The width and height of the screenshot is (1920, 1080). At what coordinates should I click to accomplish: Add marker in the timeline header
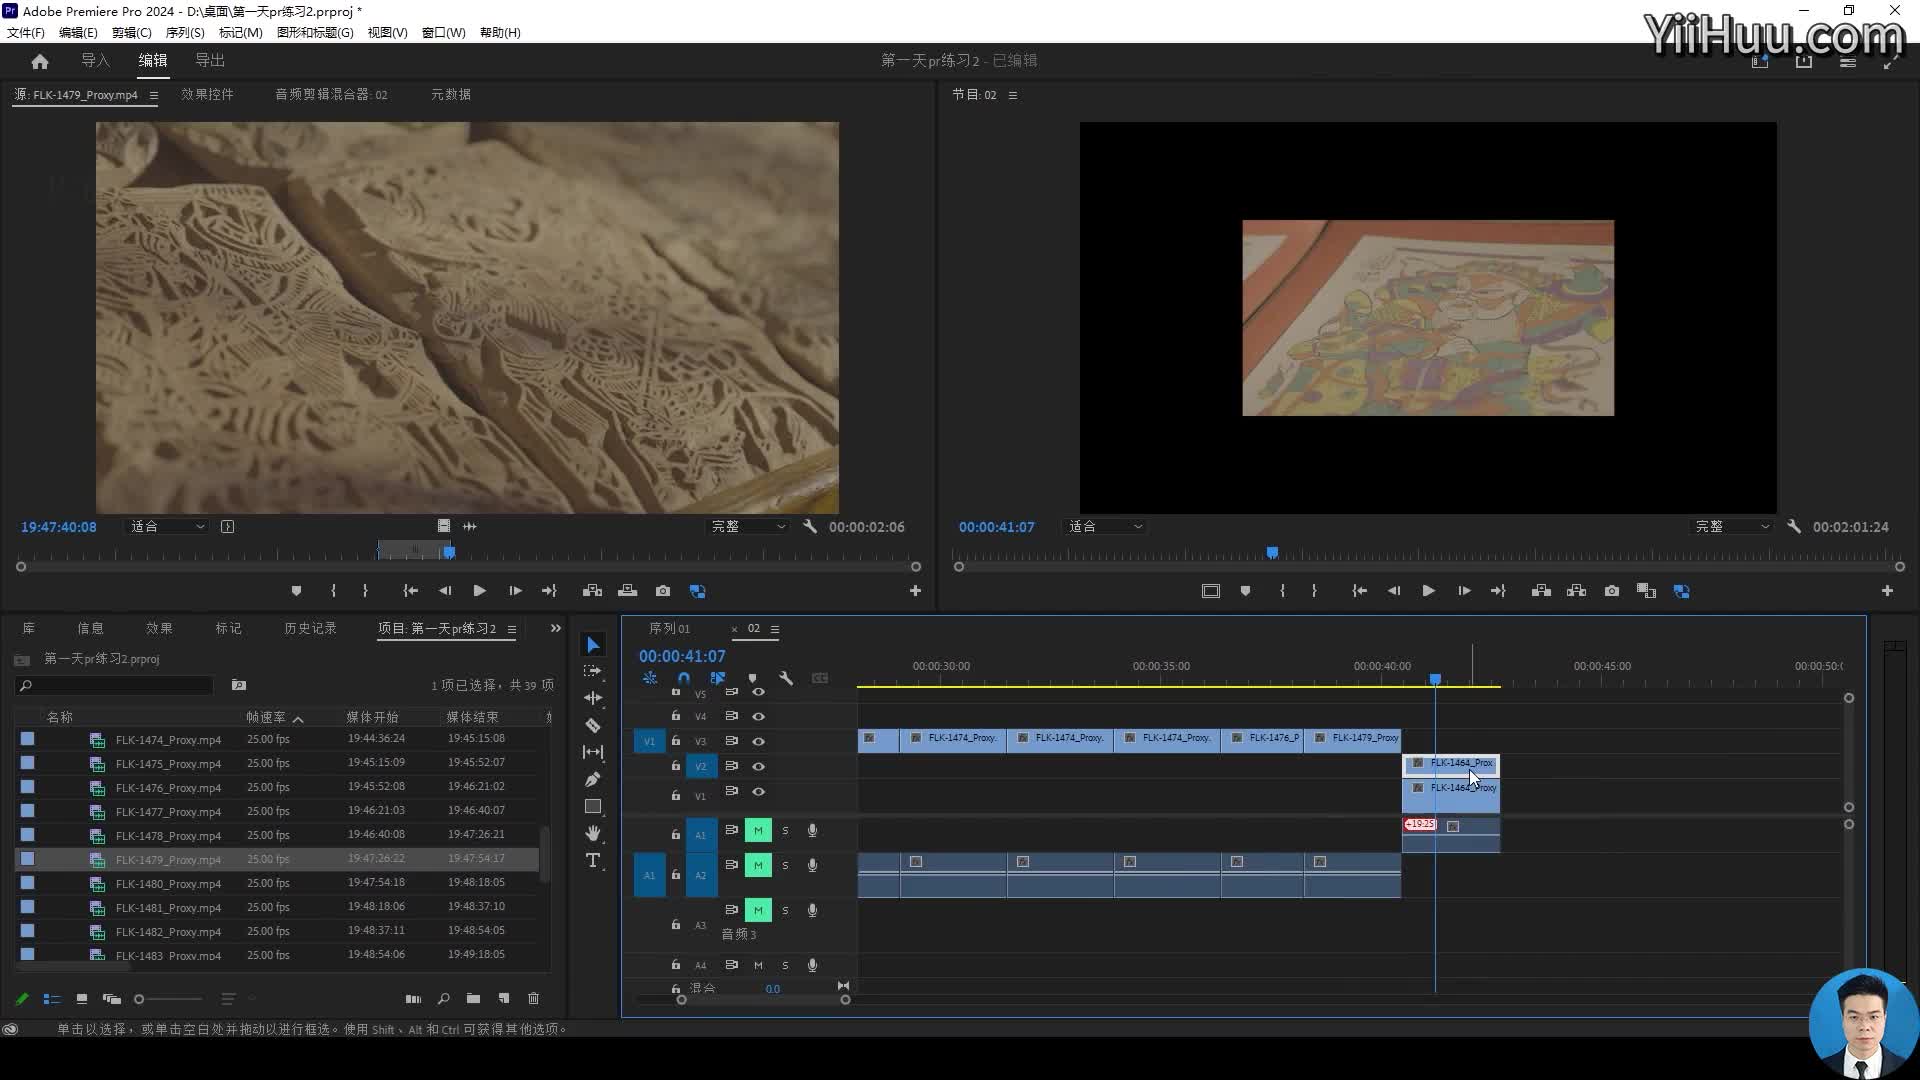coord(752,678)
